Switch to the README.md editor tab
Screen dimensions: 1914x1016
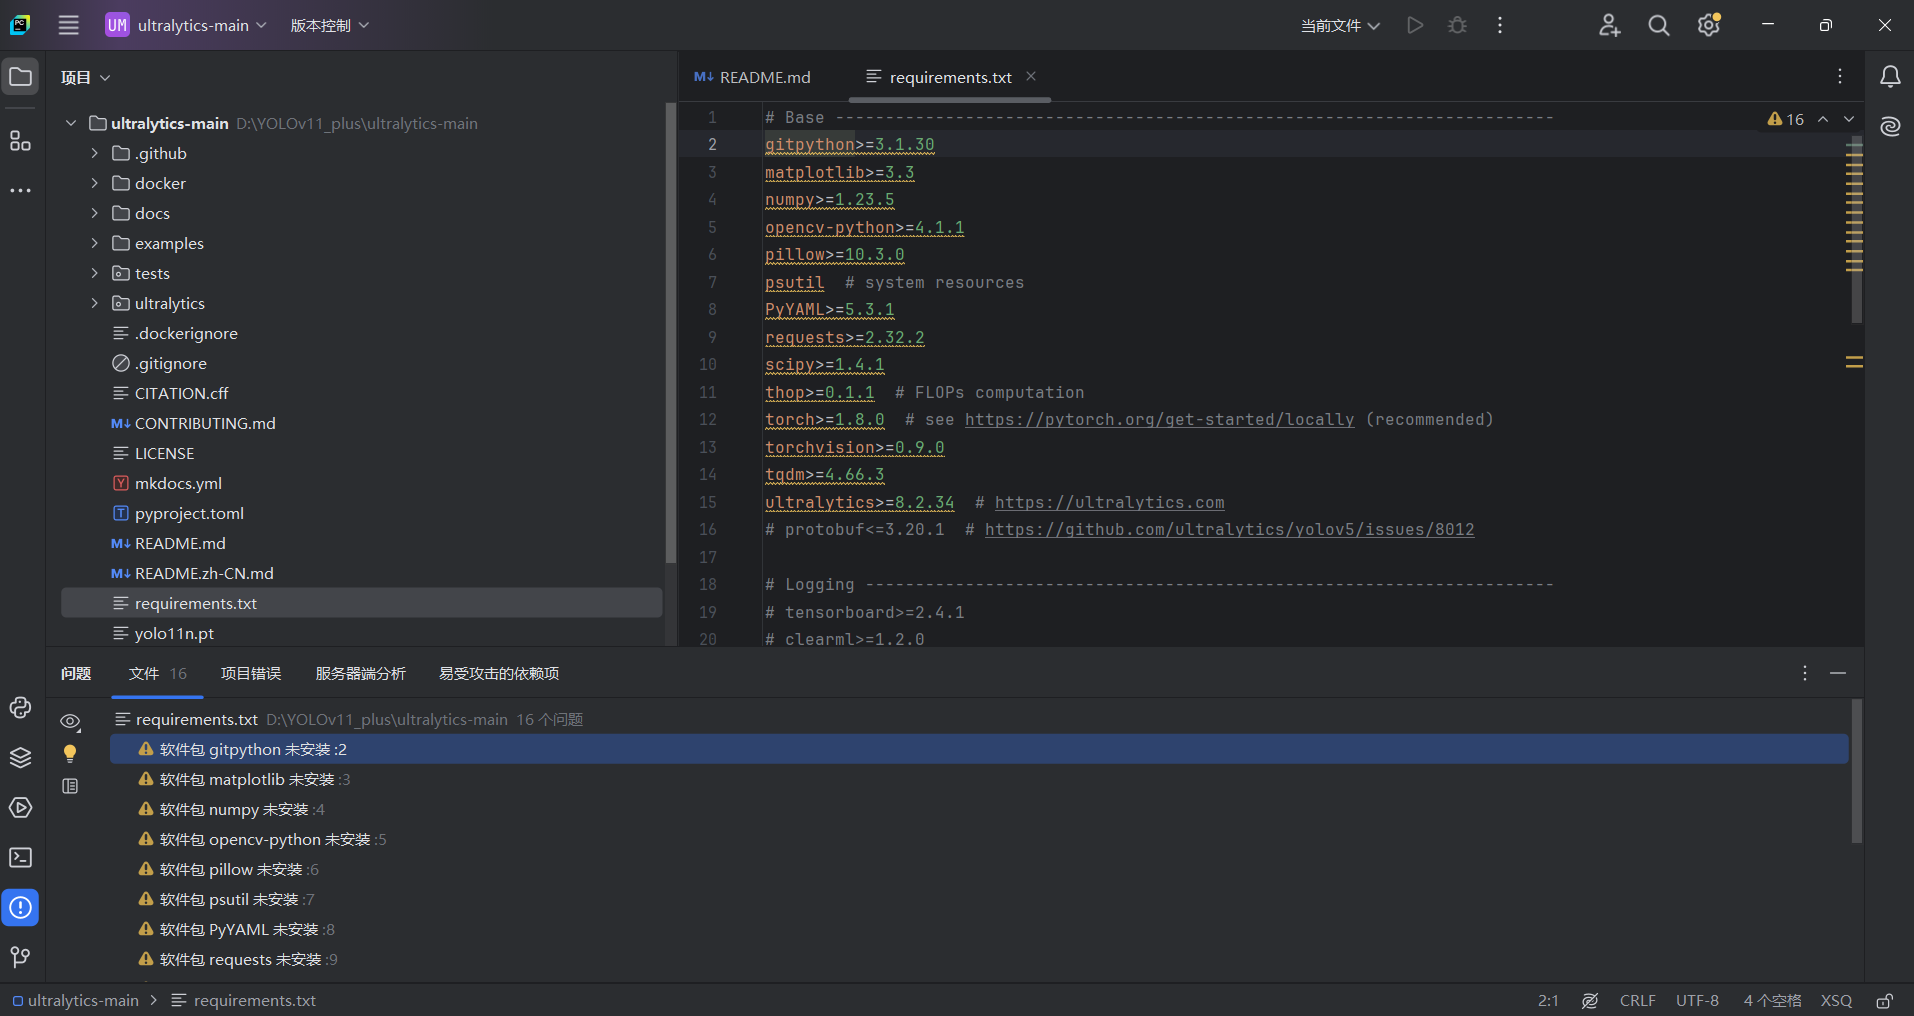[x=753, y=77]
